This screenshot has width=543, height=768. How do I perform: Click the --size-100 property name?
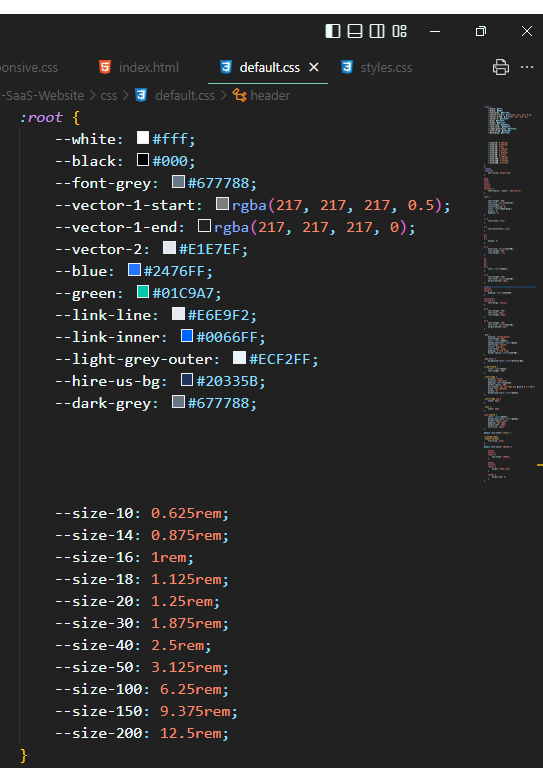tap(98, 690)
